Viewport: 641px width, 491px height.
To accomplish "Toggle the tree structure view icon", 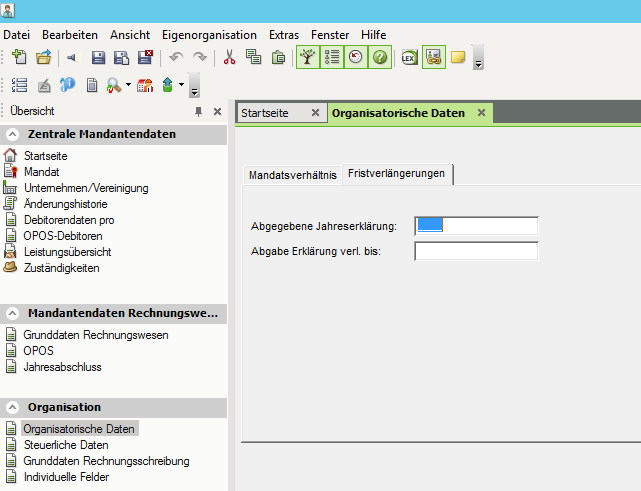I will (x=307, y=58).
